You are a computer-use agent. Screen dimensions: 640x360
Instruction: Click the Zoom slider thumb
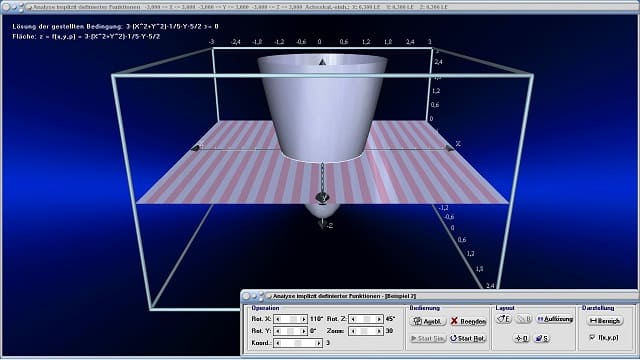point(364,331)
